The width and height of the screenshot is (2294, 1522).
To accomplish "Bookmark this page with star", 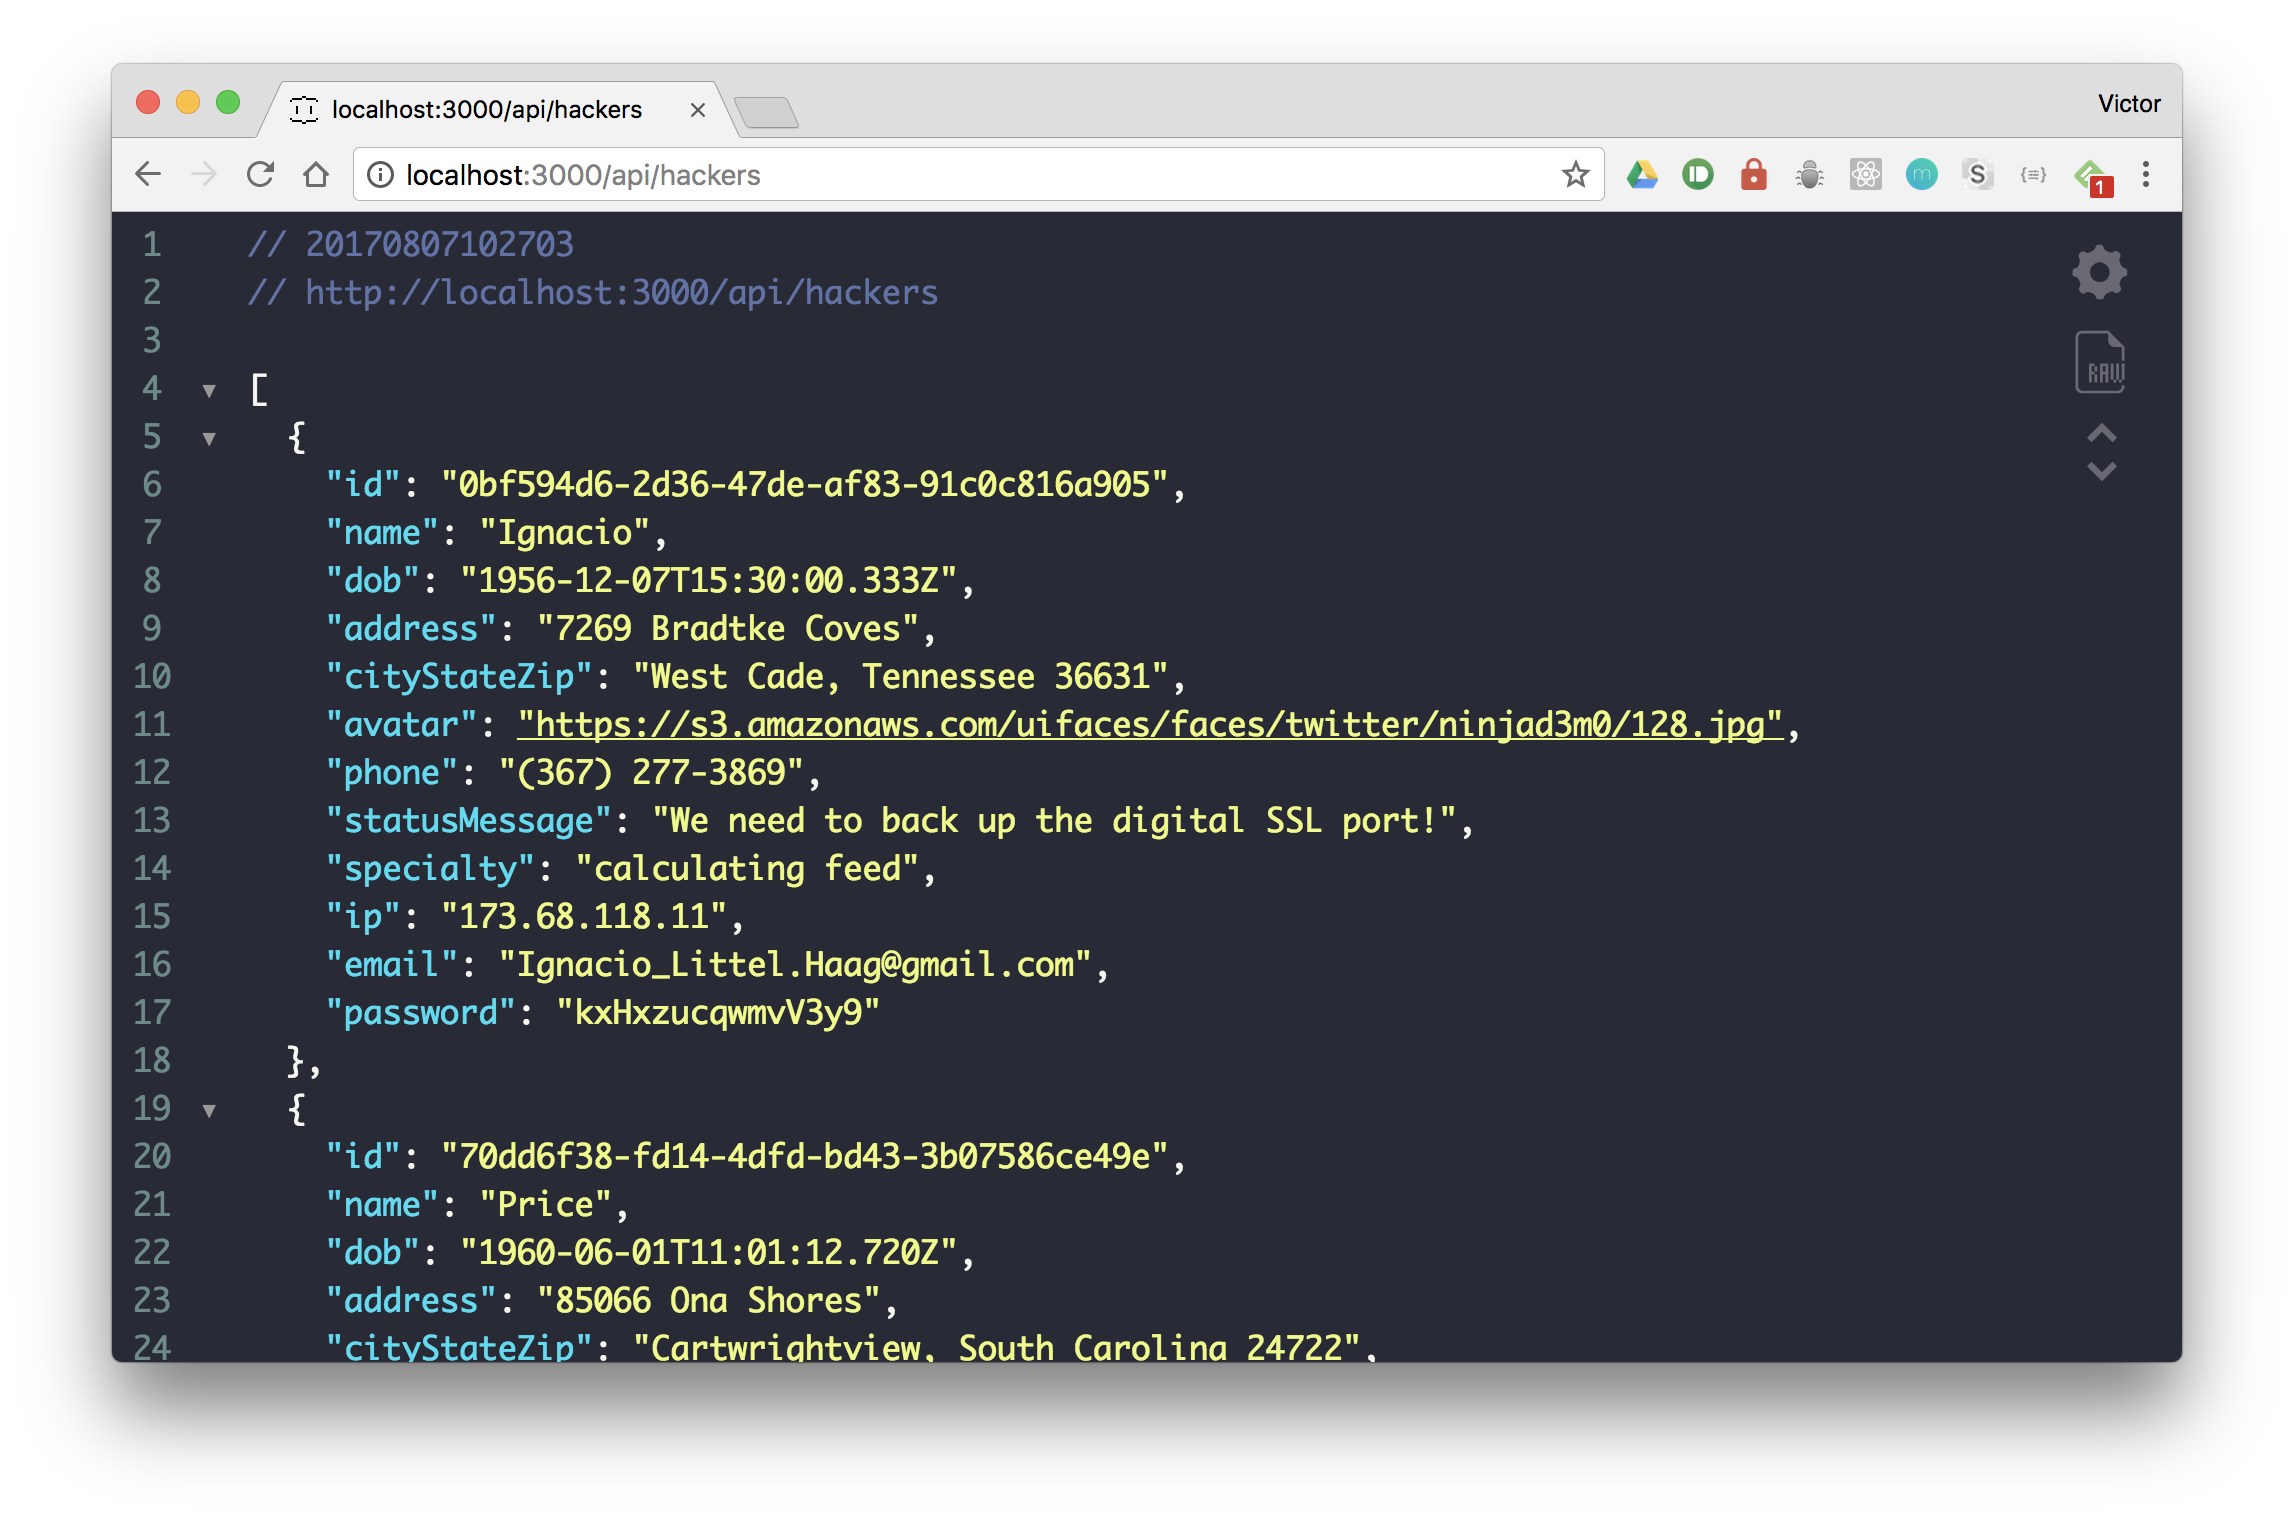I will 1575,175.
